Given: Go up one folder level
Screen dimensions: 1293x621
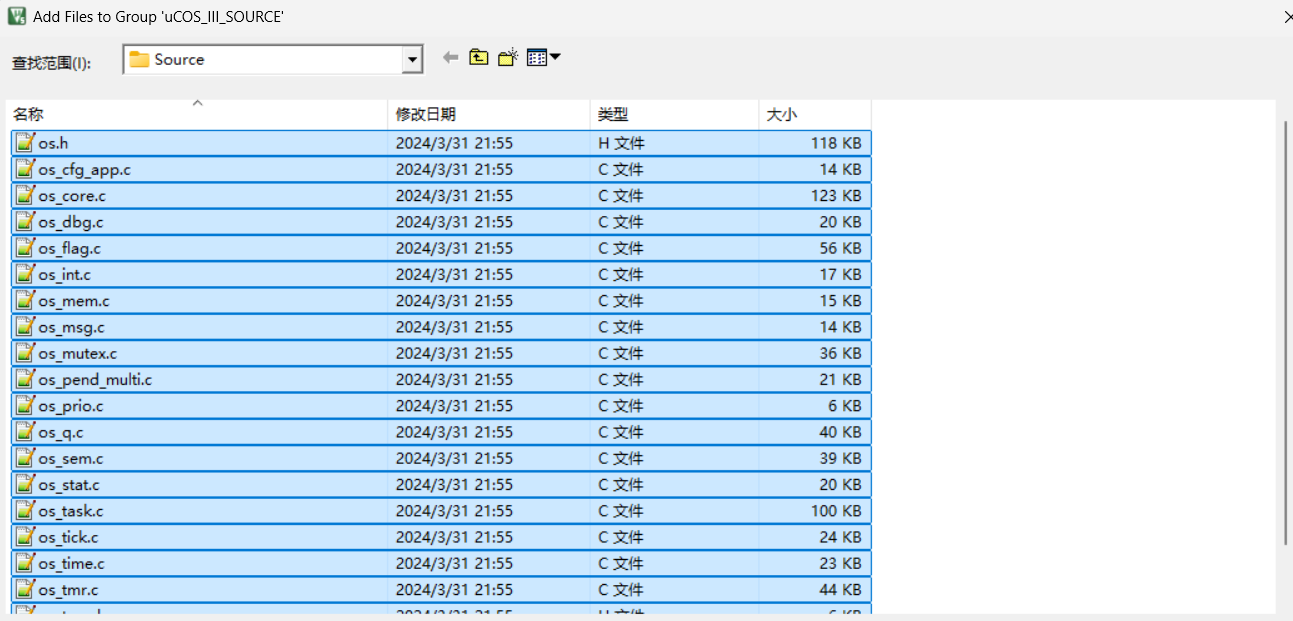Looking at the screenshot, I should 479,58.
